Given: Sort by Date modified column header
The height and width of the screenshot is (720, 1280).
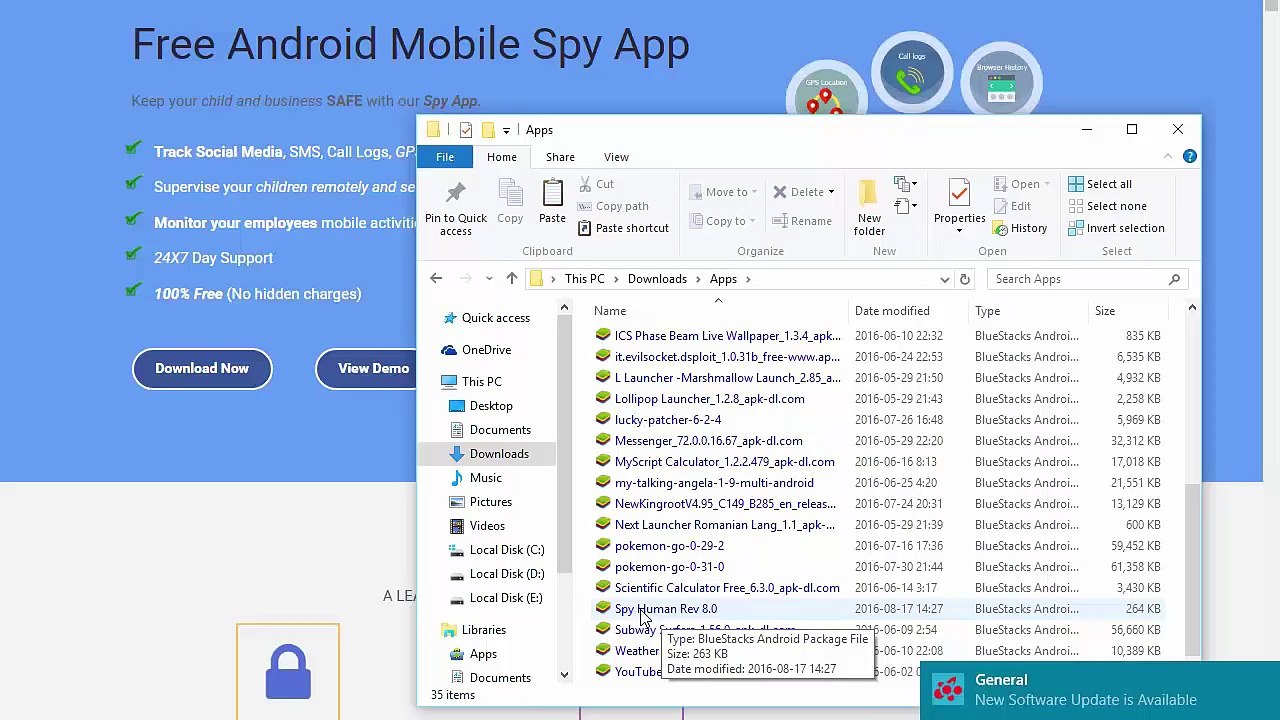Looking at the screenshot, I should pyautogui.click(x=908, y=311).
